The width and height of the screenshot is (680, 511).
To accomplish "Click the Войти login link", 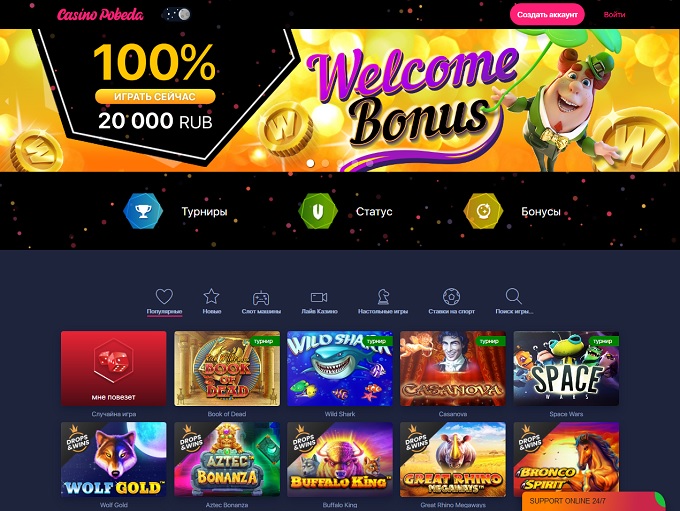I will 615,14.
